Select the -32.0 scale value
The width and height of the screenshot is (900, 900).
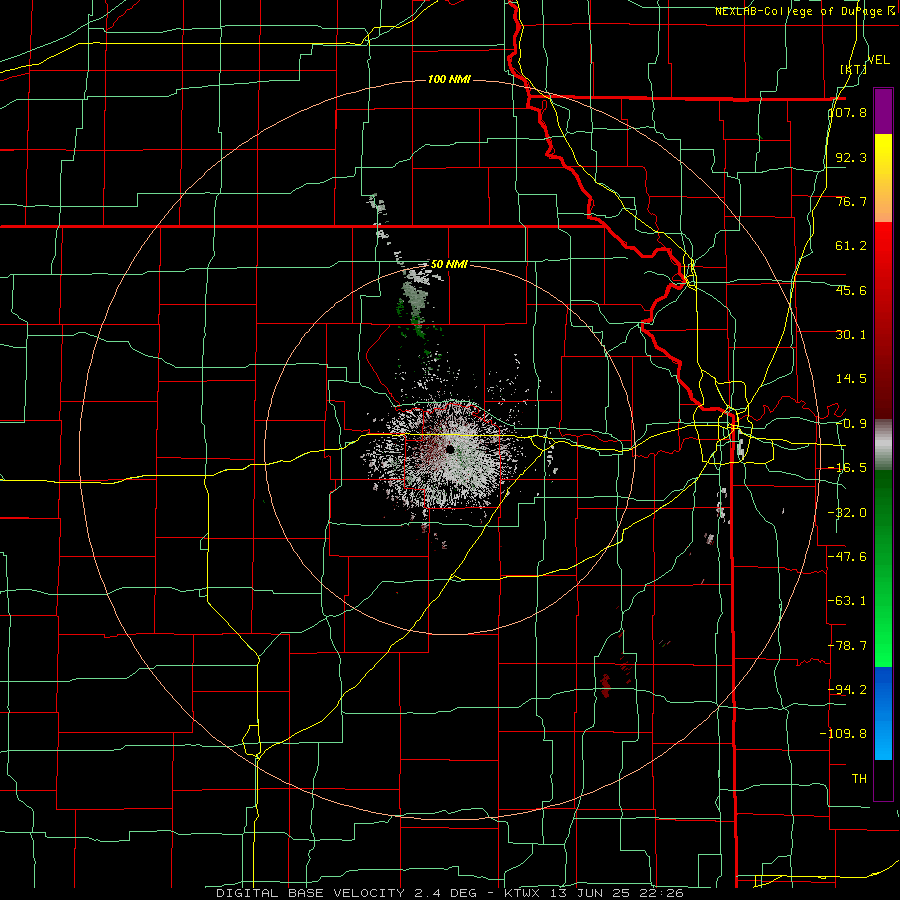tap(847, 513)
